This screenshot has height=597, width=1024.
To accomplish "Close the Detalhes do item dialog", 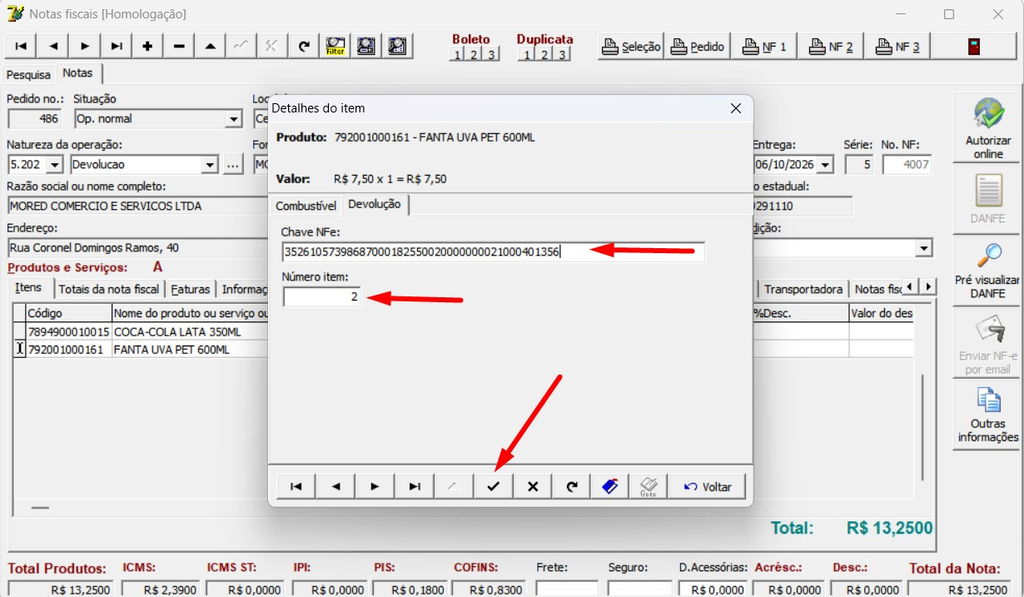I will [735, 108].
